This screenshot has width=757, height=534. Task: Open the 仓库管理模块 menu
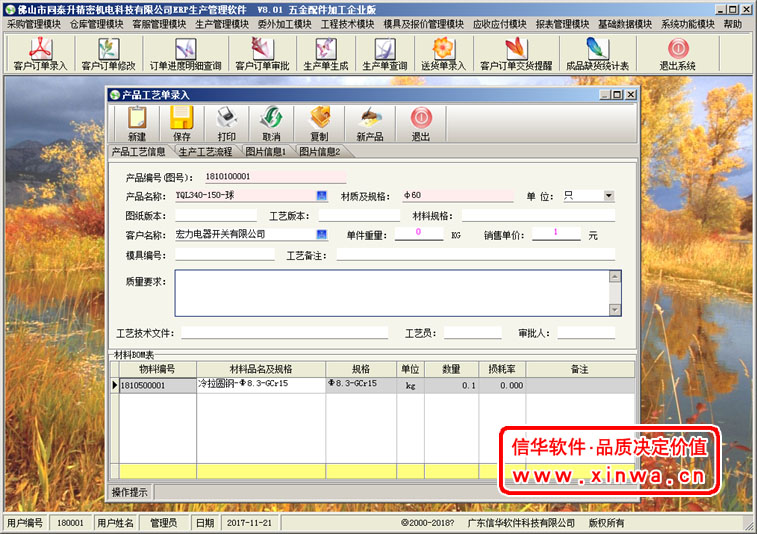pos(97,23)
